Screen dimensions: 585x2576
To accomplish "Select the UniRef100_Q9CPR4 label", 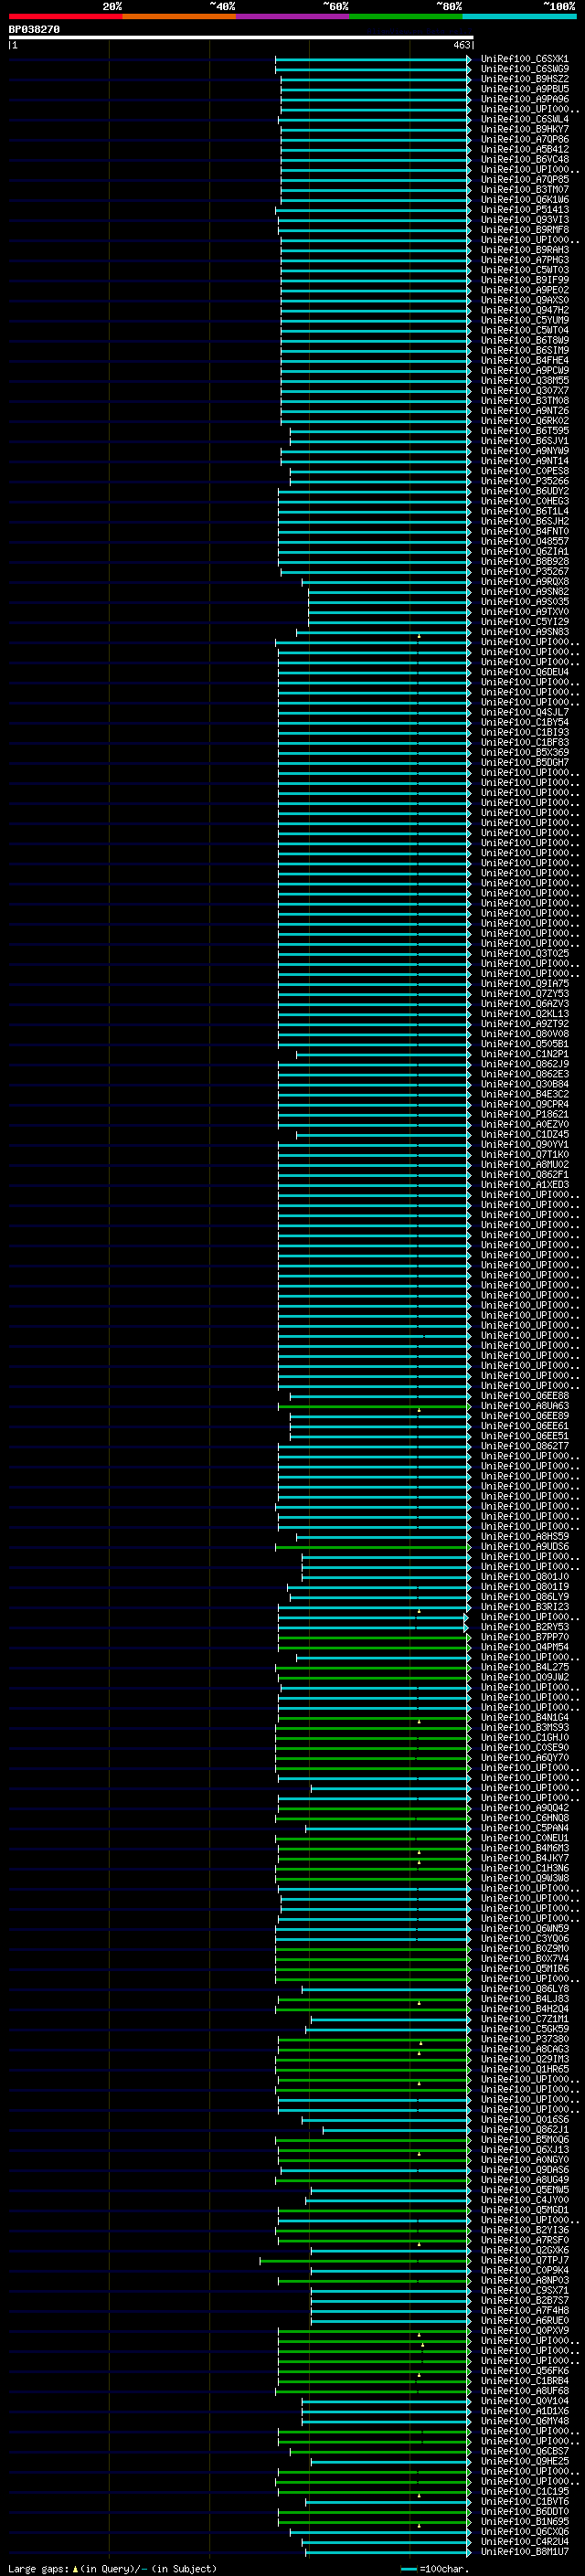I will click(525, 1104).
